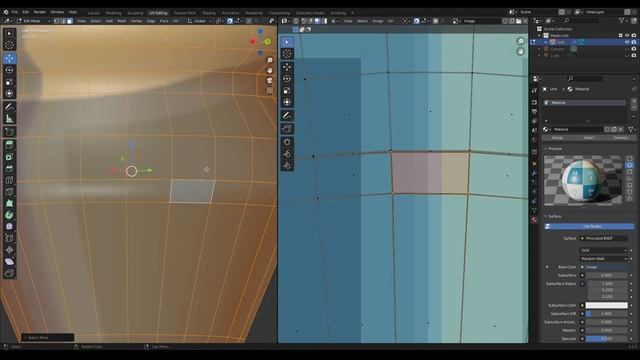This screenshot has width=640, height=360.
Task: Open the GGX distribution dropdown
Action: click(x=604, y=250)
